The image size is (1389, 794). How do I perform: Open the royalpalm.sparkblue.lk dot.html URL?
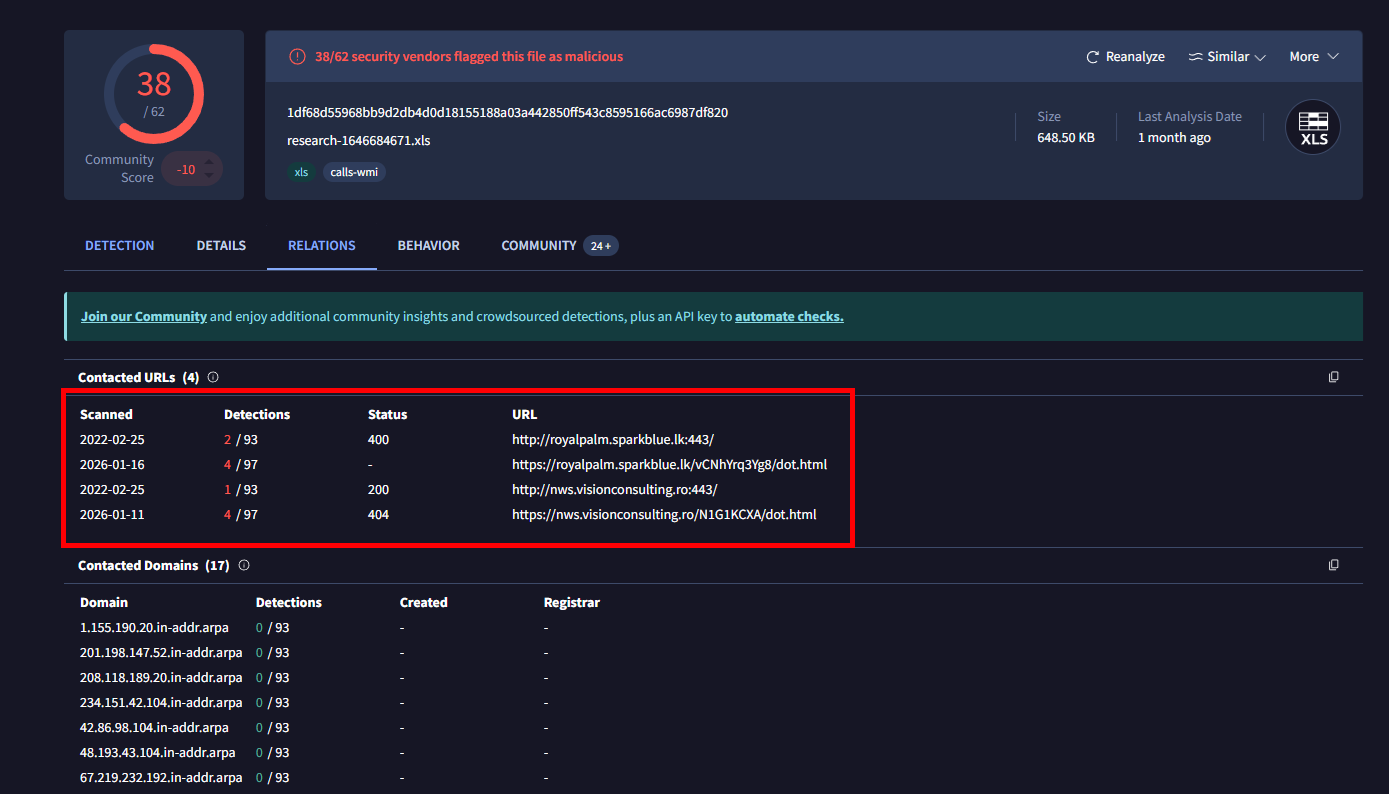(669, 465)
